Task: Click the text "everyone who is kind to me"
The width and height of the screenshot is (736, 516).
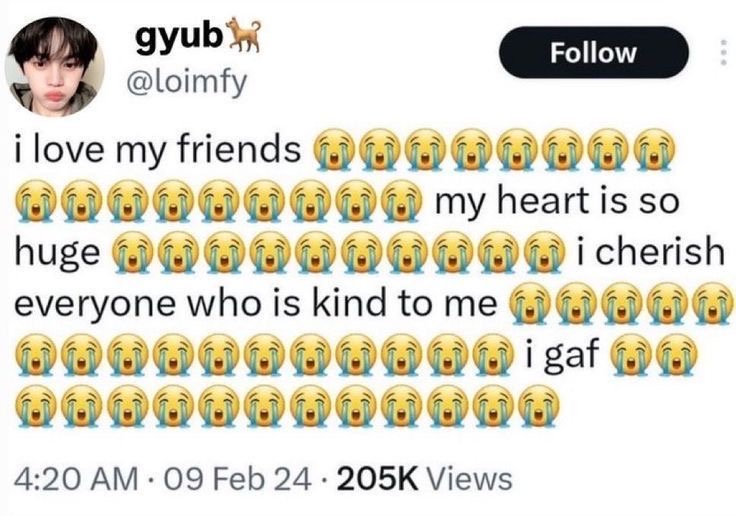Action: coord(255,304)
